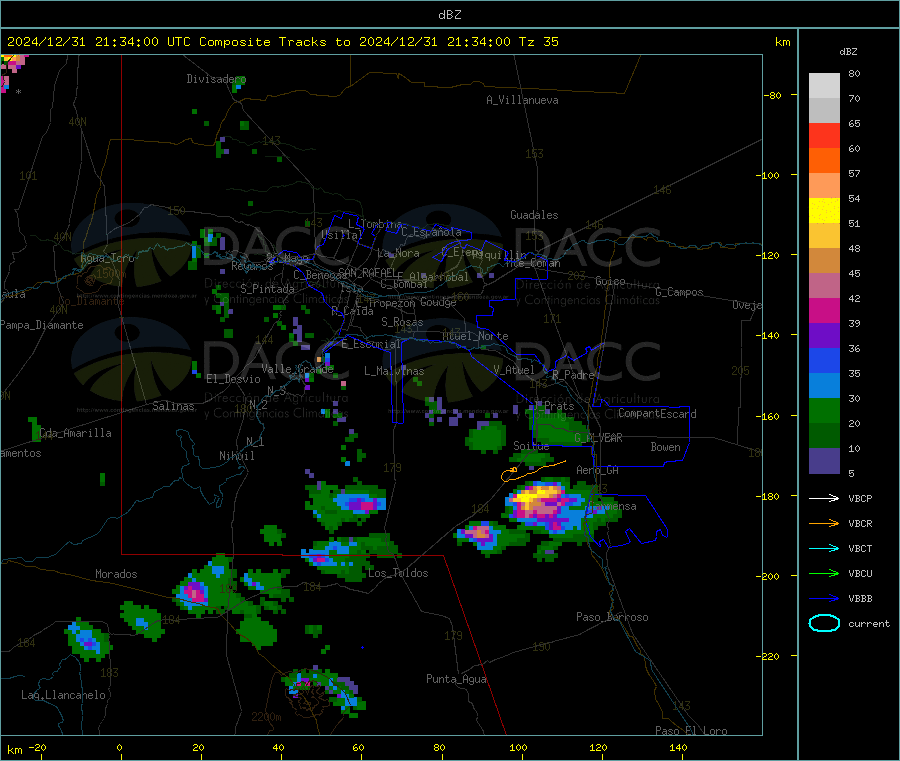Click the '80' value at the top of the color scale
This screenshot has height=761, width=900.
coord(854,73)
